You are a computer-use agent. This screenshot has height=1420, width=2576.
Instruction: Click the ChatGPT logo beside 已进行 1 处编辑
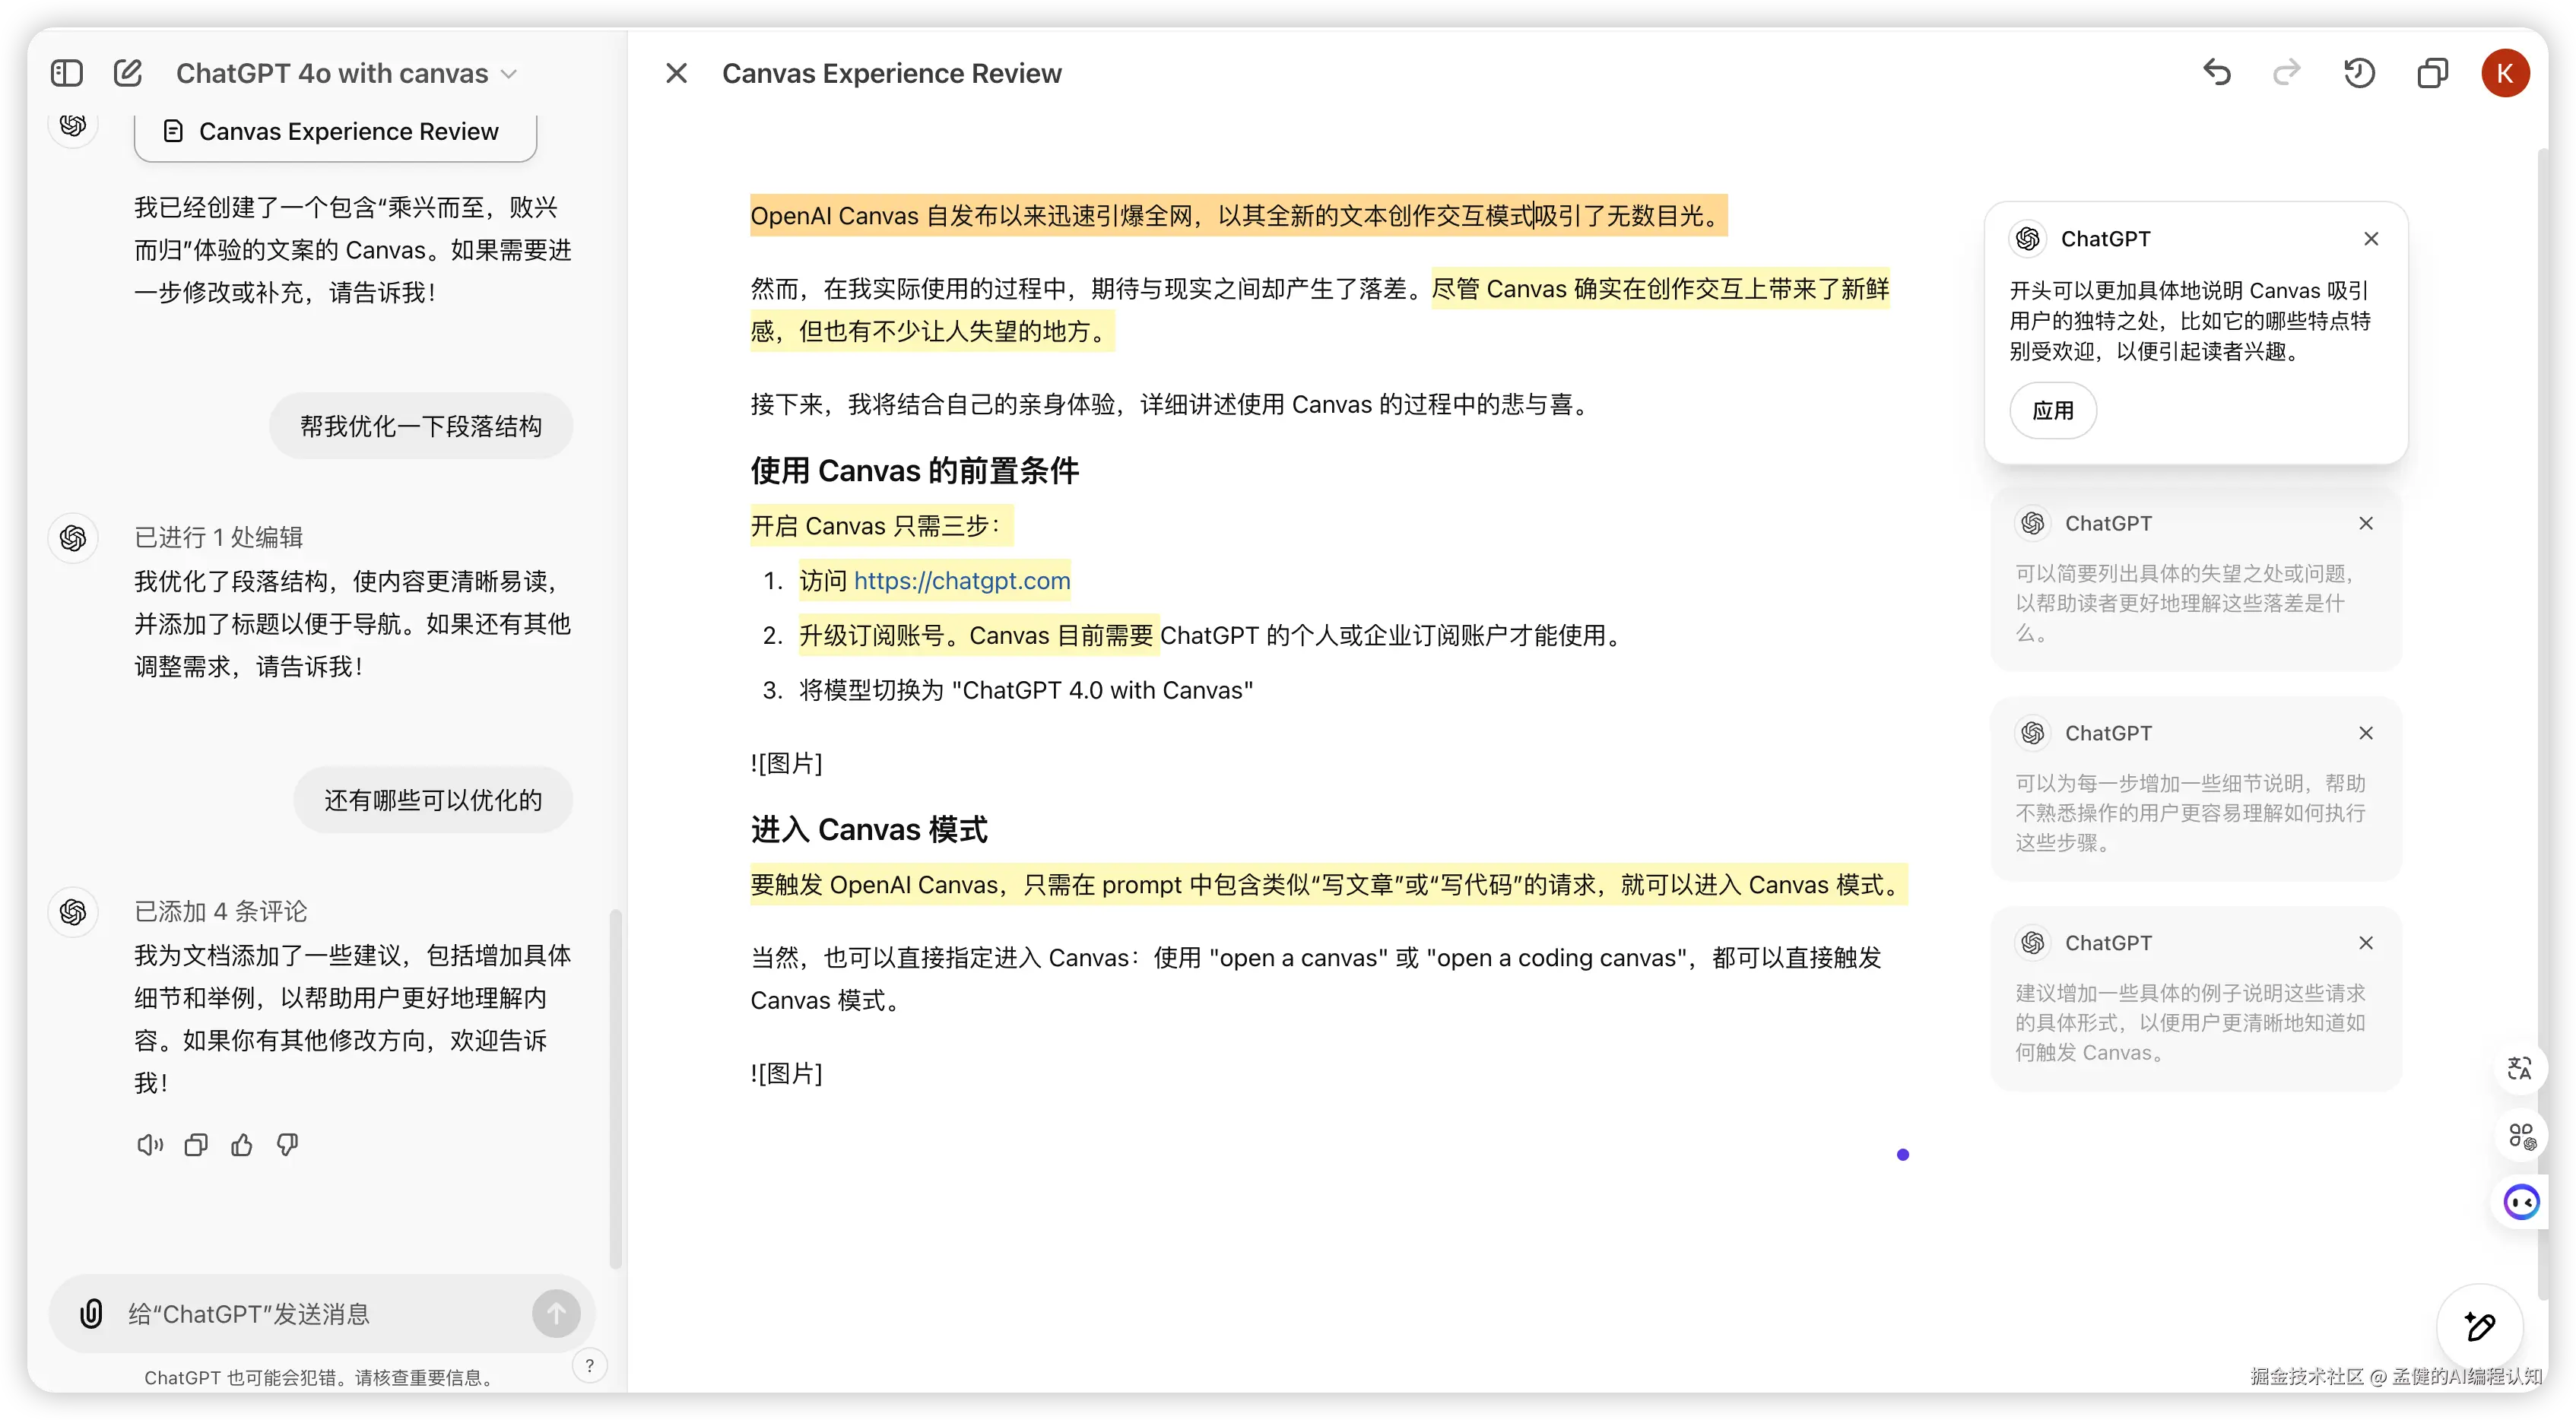pyautogui.click(x=73, y=538)
